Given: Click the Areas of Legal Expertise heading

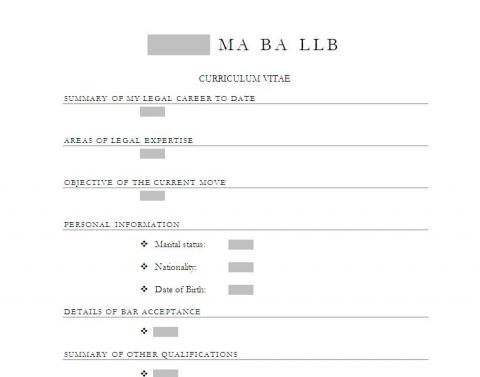Looking at the screenshot, I should click(128, 140).
